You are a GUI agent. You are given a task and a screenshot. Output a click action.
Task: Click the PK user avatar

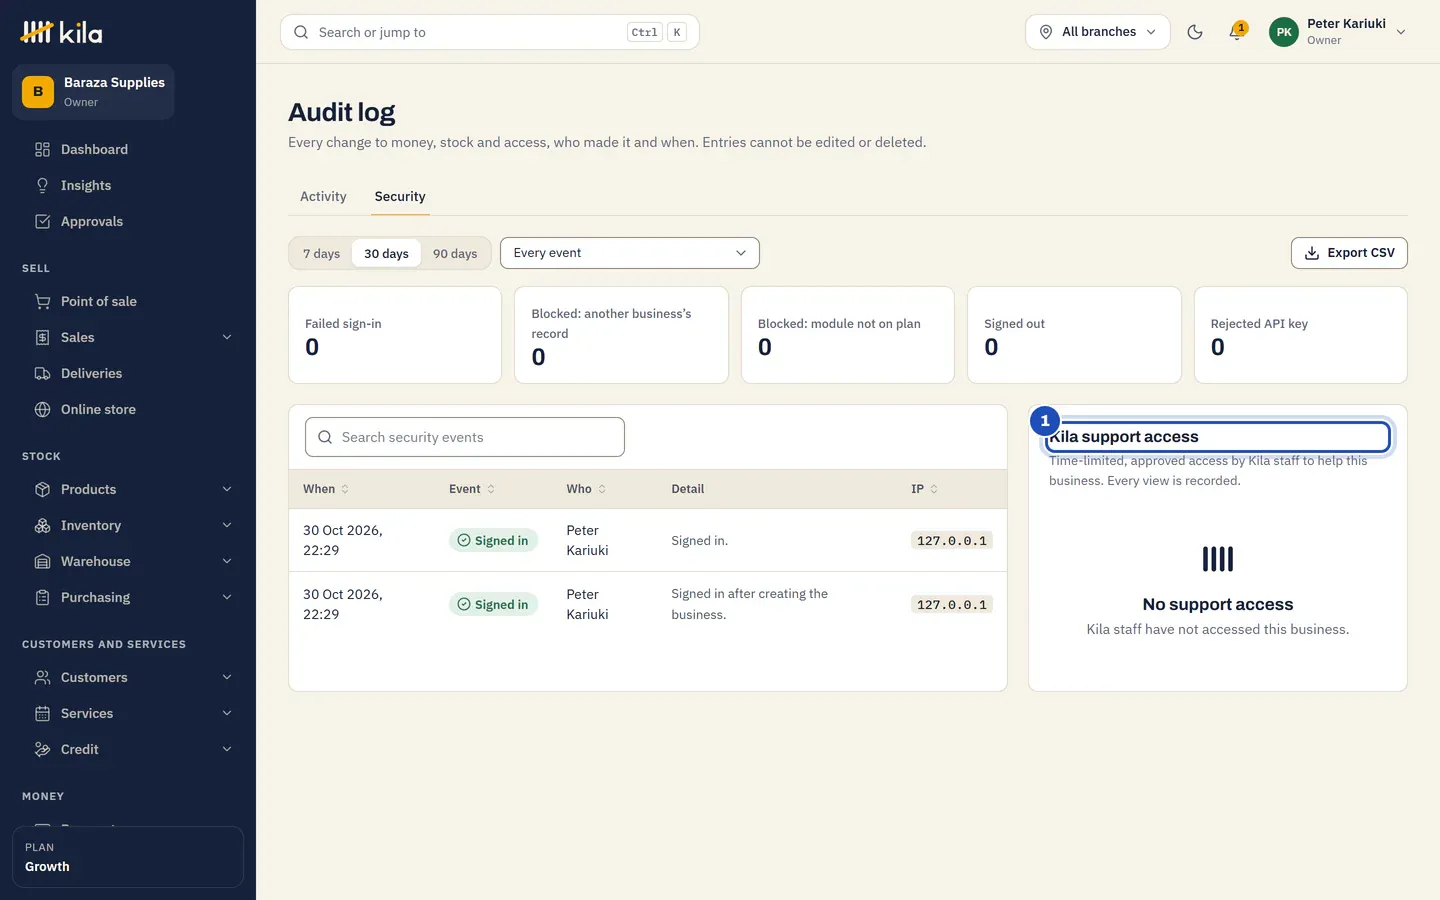click(x=1284, y=32)
